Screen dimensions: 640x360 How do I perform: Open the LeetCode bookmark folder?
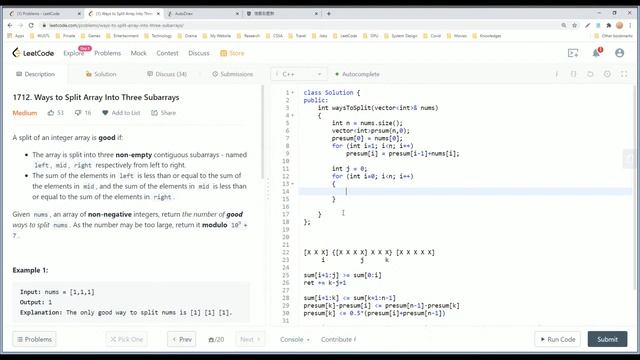click(x=345, y=36)
